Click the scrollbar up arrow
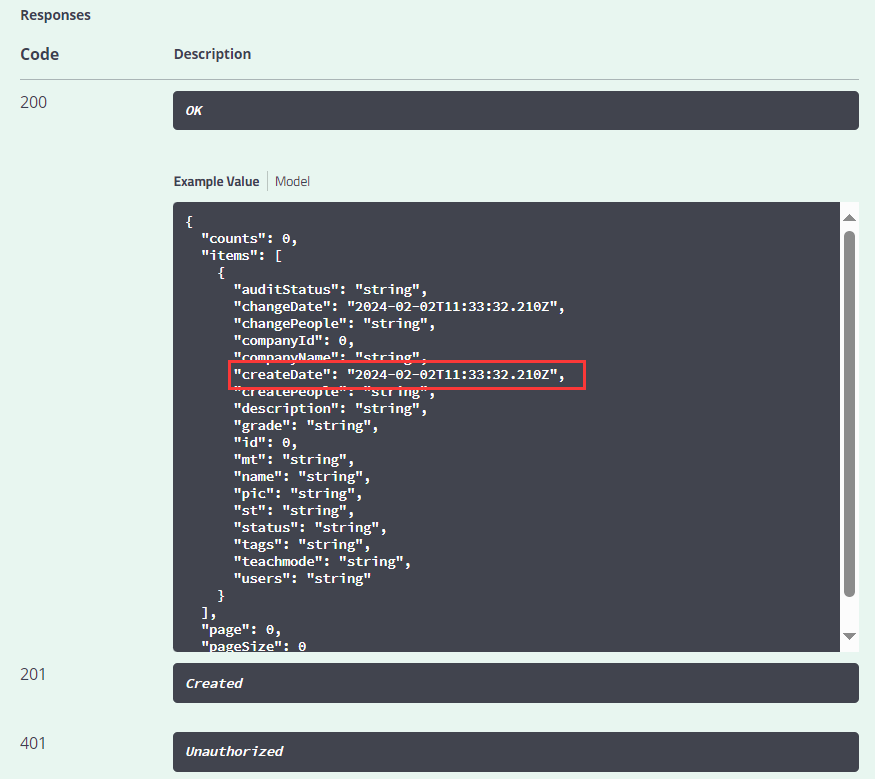875x779 pixels. [849, 218]
